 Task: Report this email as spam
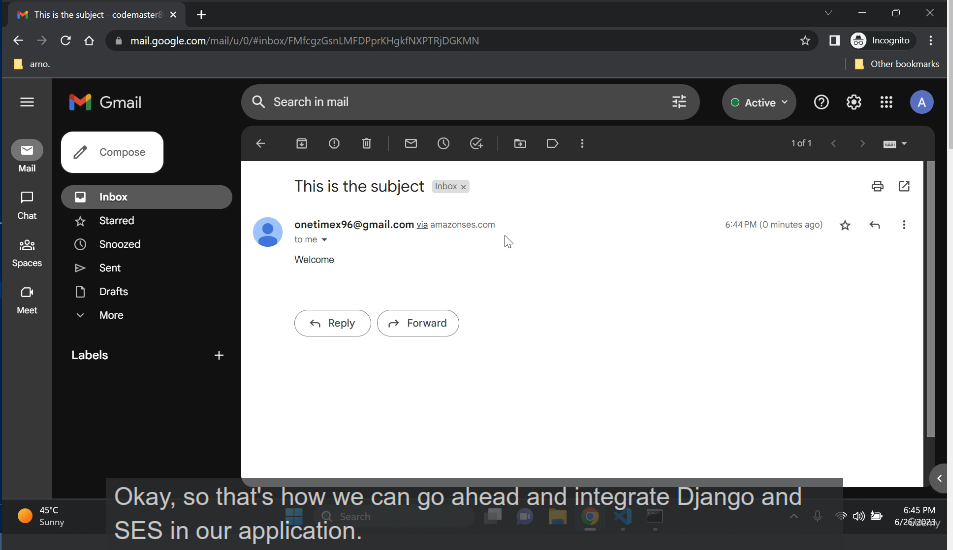coord(334,143)
